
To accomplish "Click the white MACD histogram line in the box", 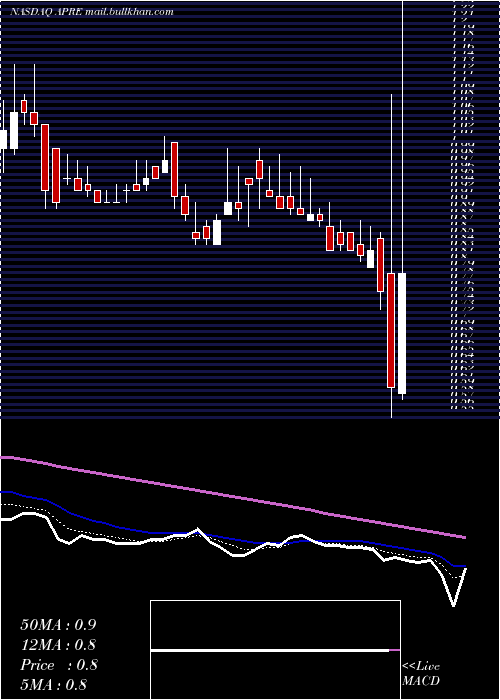I will [270, 650].
